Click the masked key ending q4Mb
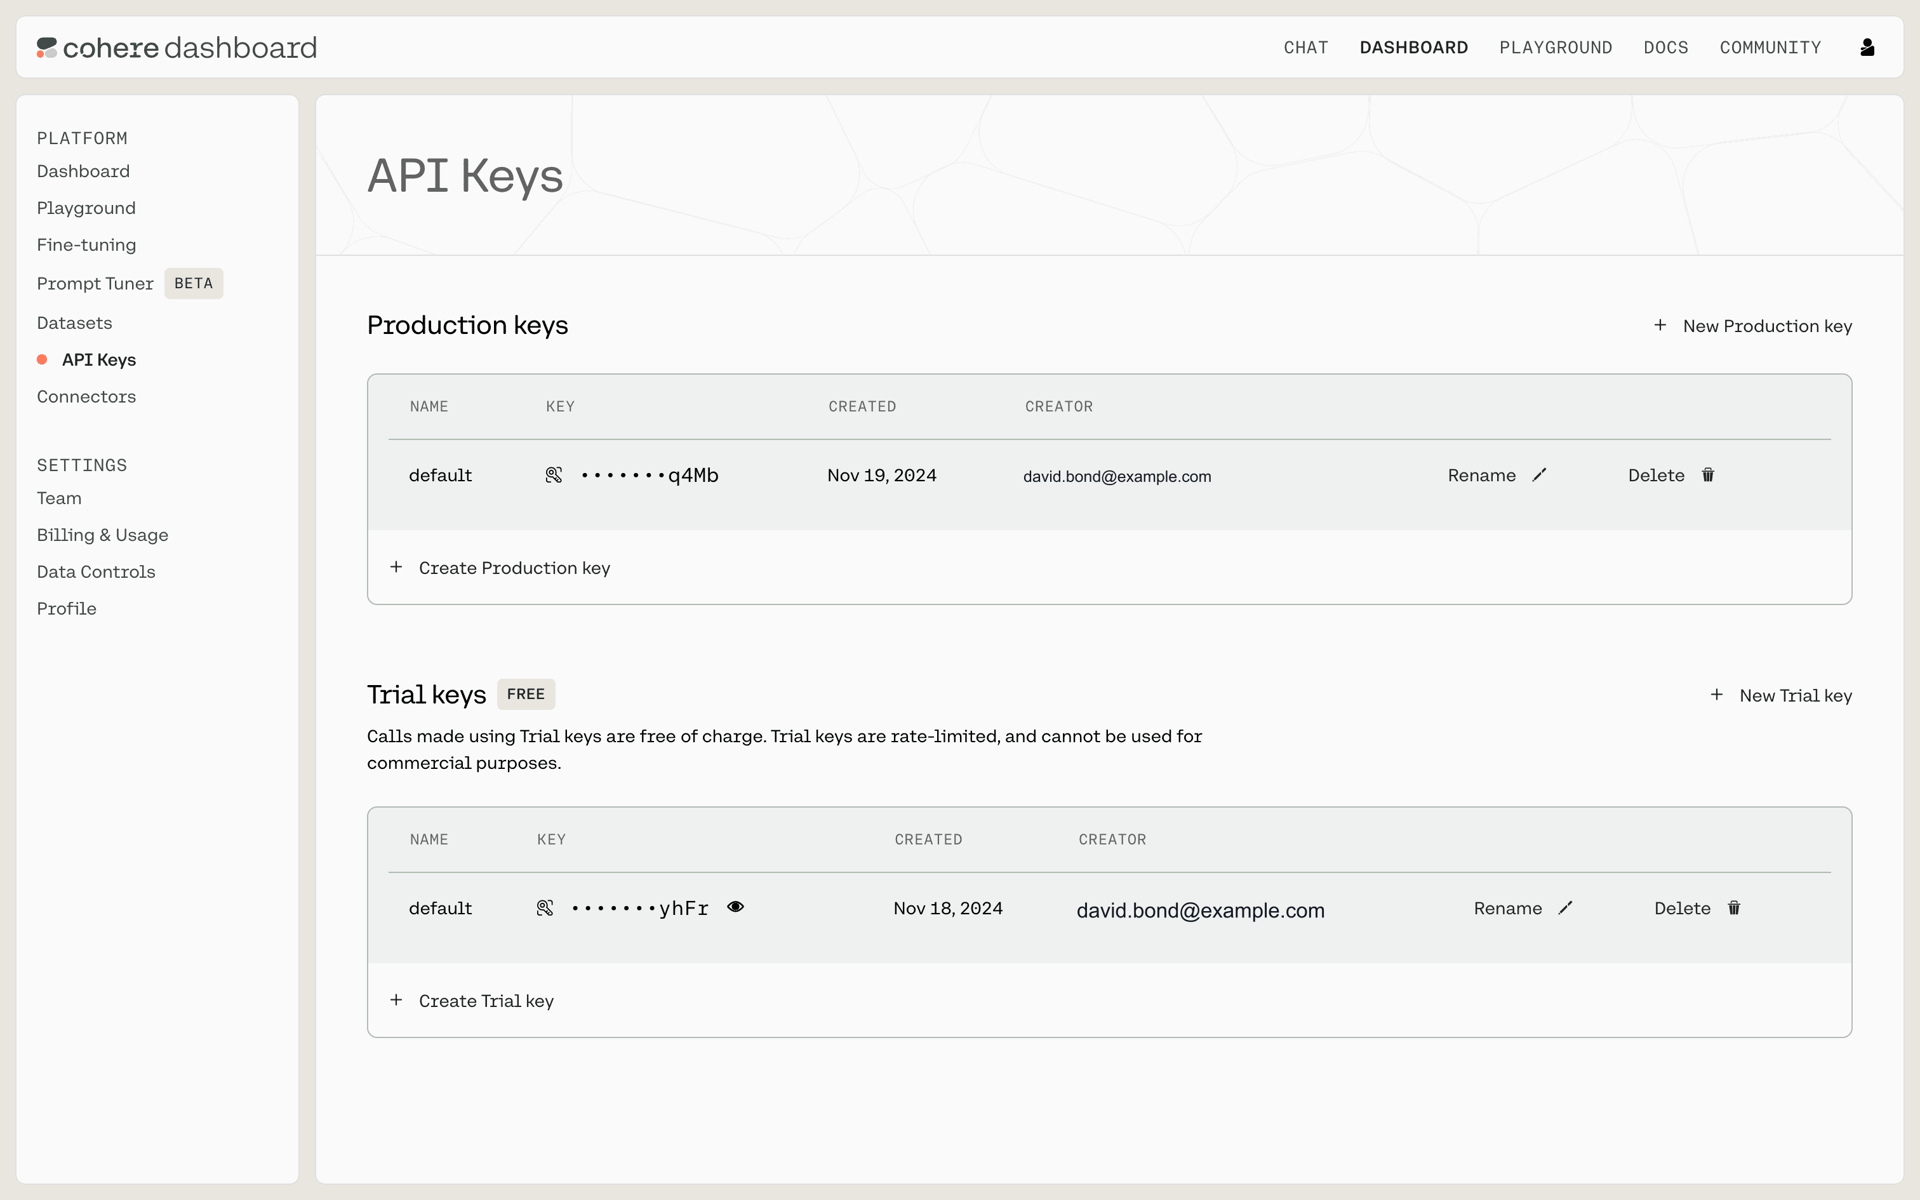Screen dimensions: 1920x1200 [650, 475]
